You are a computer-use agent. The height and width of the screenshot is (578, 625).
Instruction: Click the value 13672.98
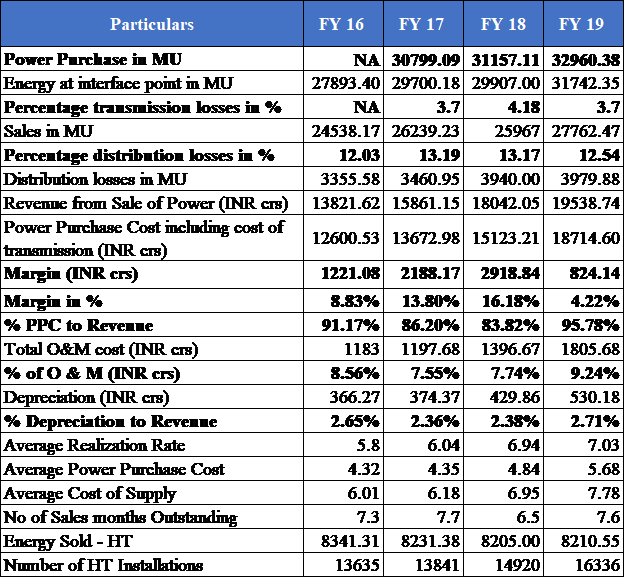426,238
